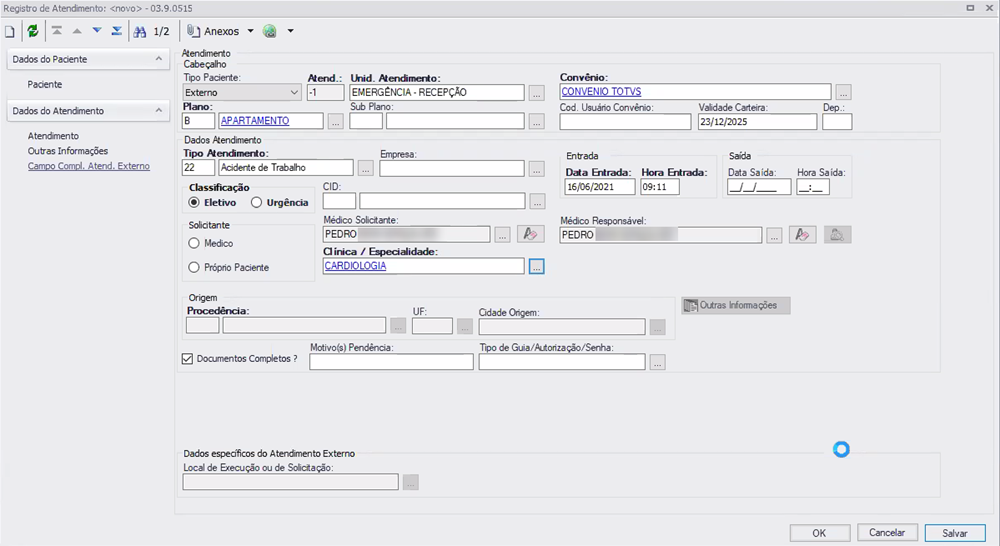Click the Motivo(s) Pendência field
The height and width of the screenshot is (546, 1000).
point(392,362)
